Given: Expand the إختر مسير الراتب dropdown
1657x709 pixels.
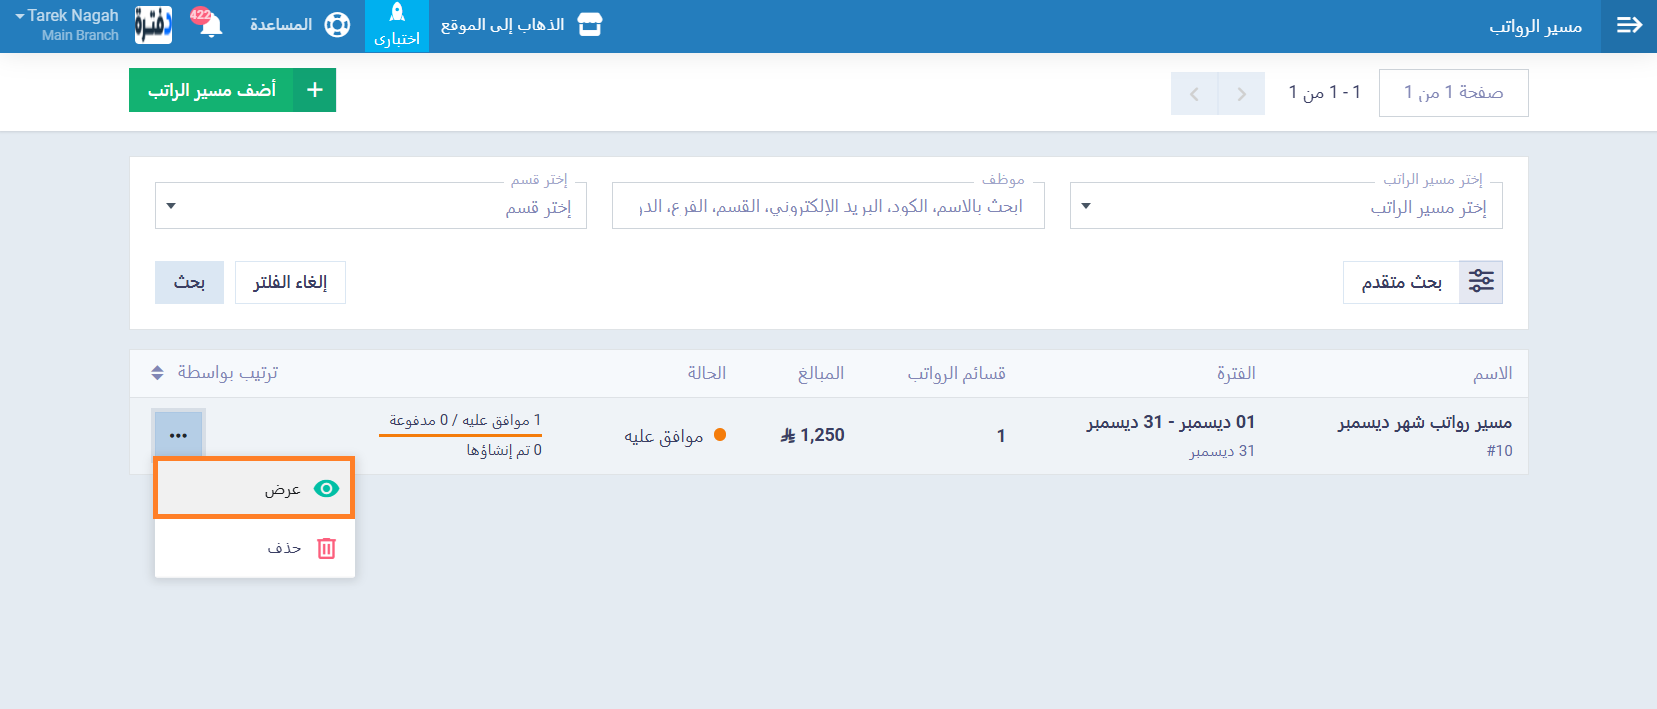Looking at the screenshot, I should pos(1285,207).
